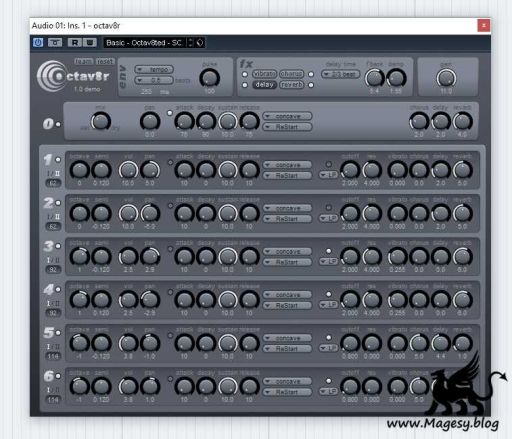512x439 pixels.
Task: Click voice 4 vol knob
Action: pyautogui.click(x=128, y=300)
